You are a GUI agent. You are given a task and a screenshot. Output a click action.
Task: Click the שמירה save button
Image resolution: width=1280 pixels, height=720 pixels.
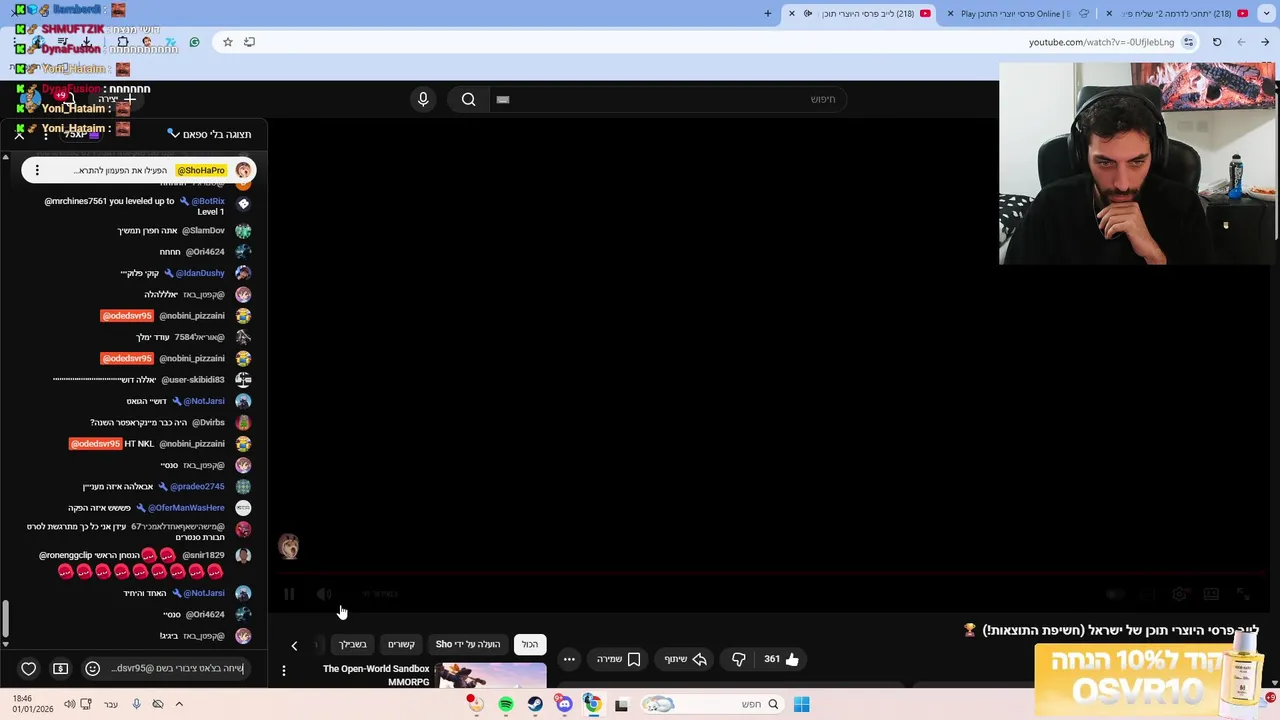(618, 659)
